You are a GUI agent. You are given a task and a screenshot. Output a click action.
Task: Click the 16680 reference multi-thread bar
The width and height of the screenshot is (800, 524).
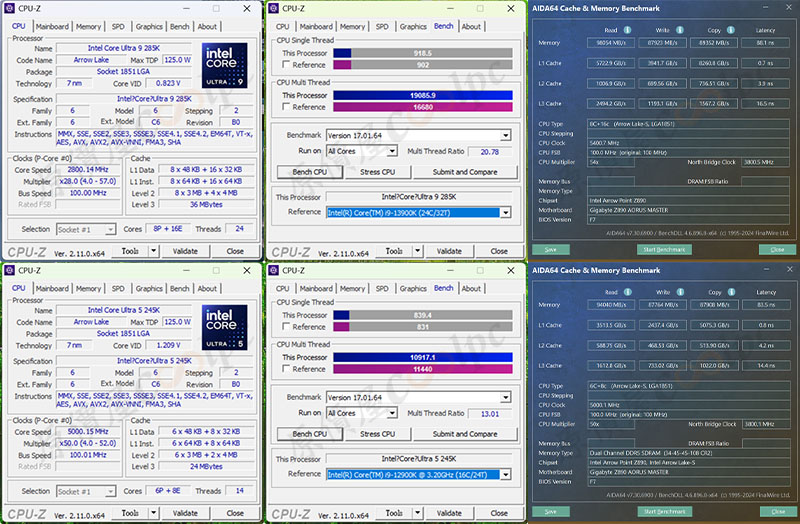point(423,107)
